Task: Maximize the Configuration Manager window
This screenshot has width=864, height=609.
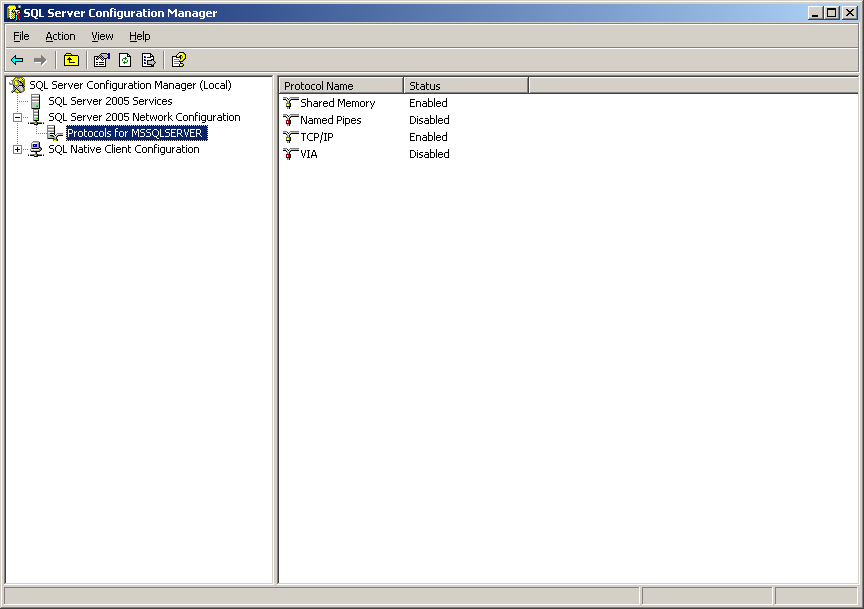Action: (x=832, y=13)
